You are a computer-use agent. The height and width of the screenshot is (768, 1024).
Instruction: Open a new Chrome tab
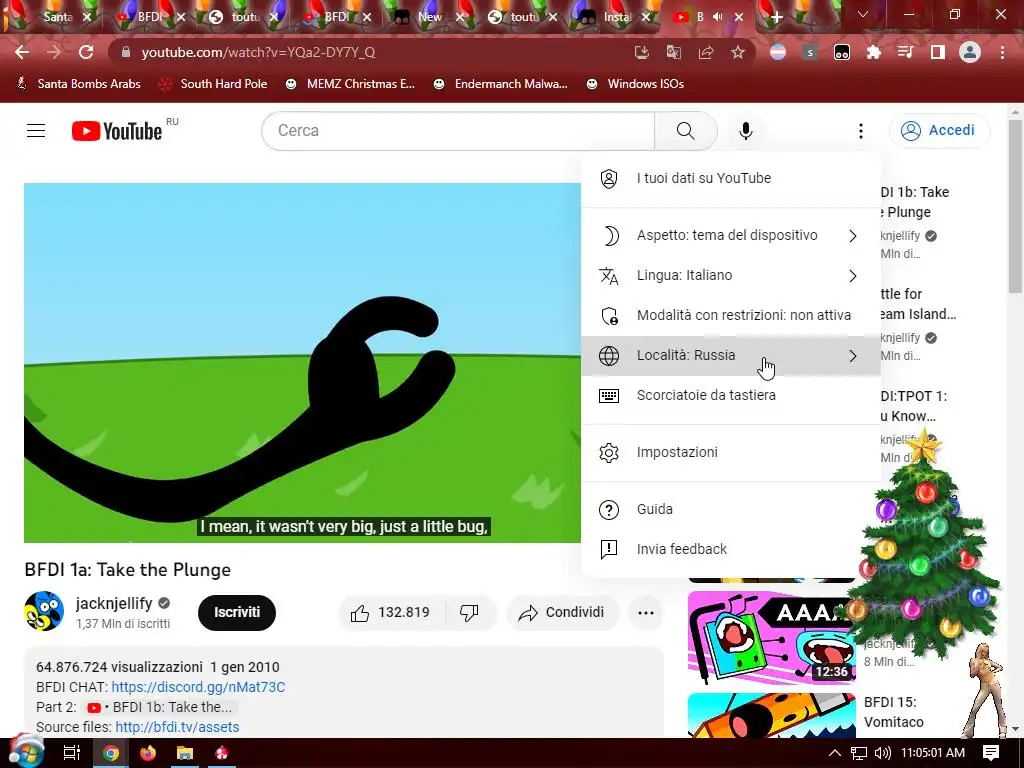point(776,17)
